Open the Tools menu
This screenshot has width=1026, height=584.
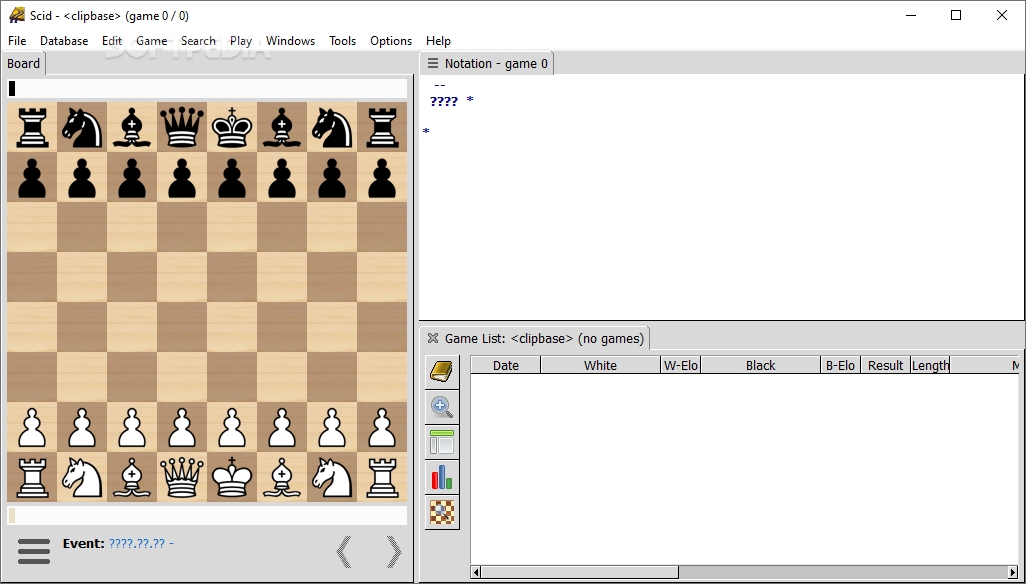[342, 41]
